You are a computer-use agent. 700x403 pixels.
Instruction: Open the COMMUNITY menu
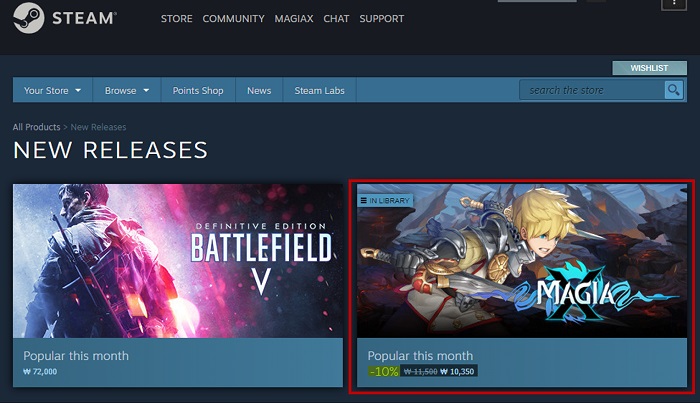[233, 19]
